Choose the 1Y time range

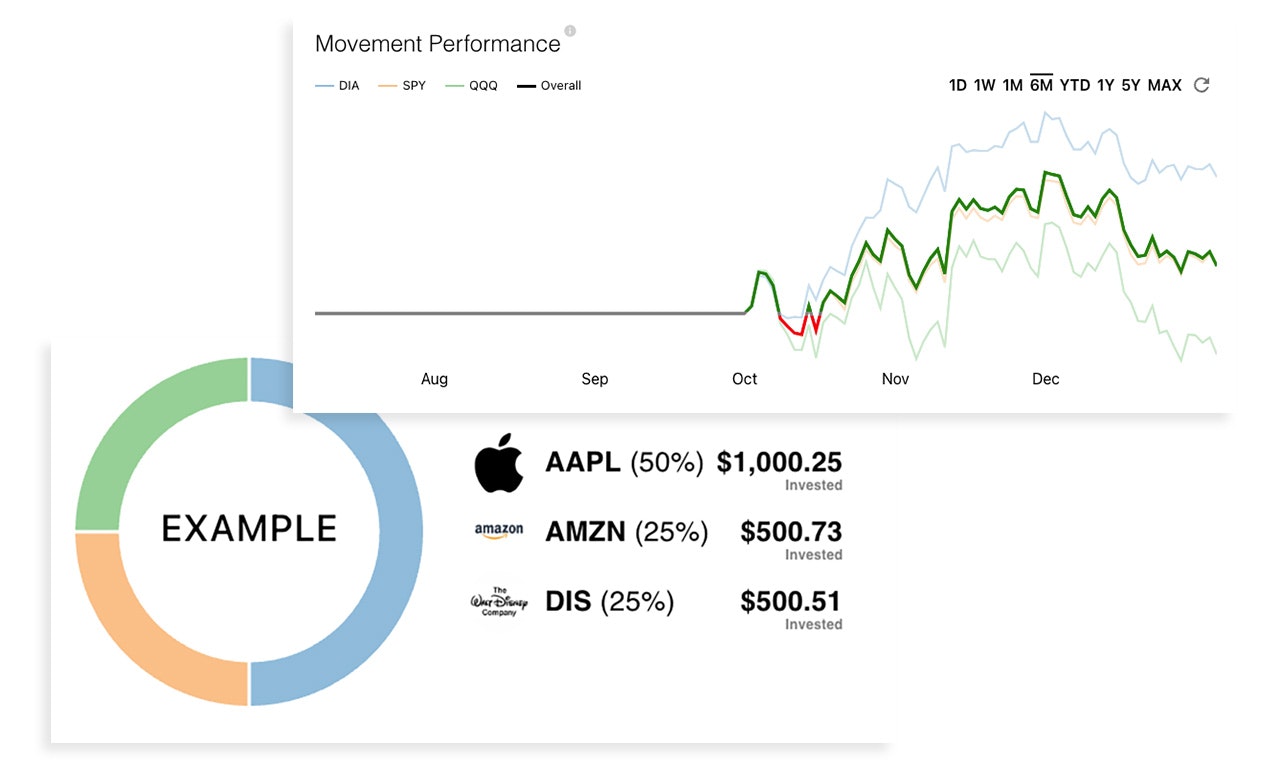pyautogui.click(x=1105, y=86)
